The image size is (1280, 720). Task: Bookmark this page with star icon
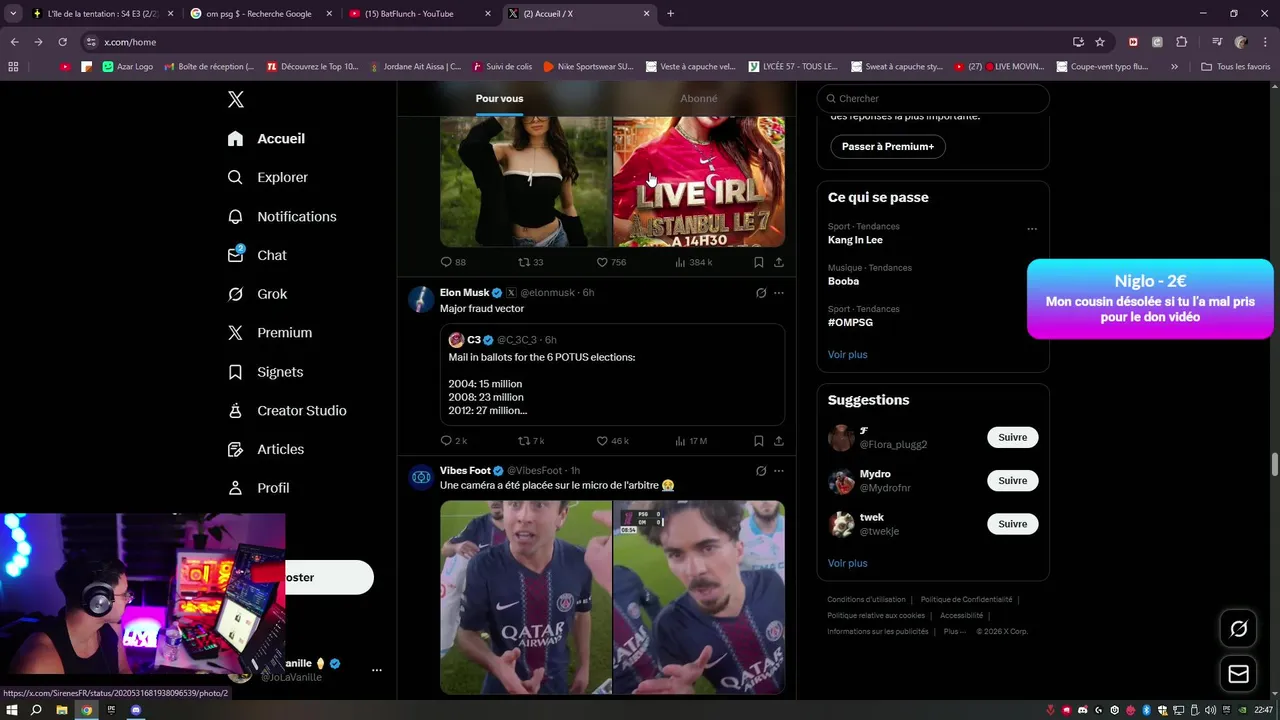[x=1100, y=42]
